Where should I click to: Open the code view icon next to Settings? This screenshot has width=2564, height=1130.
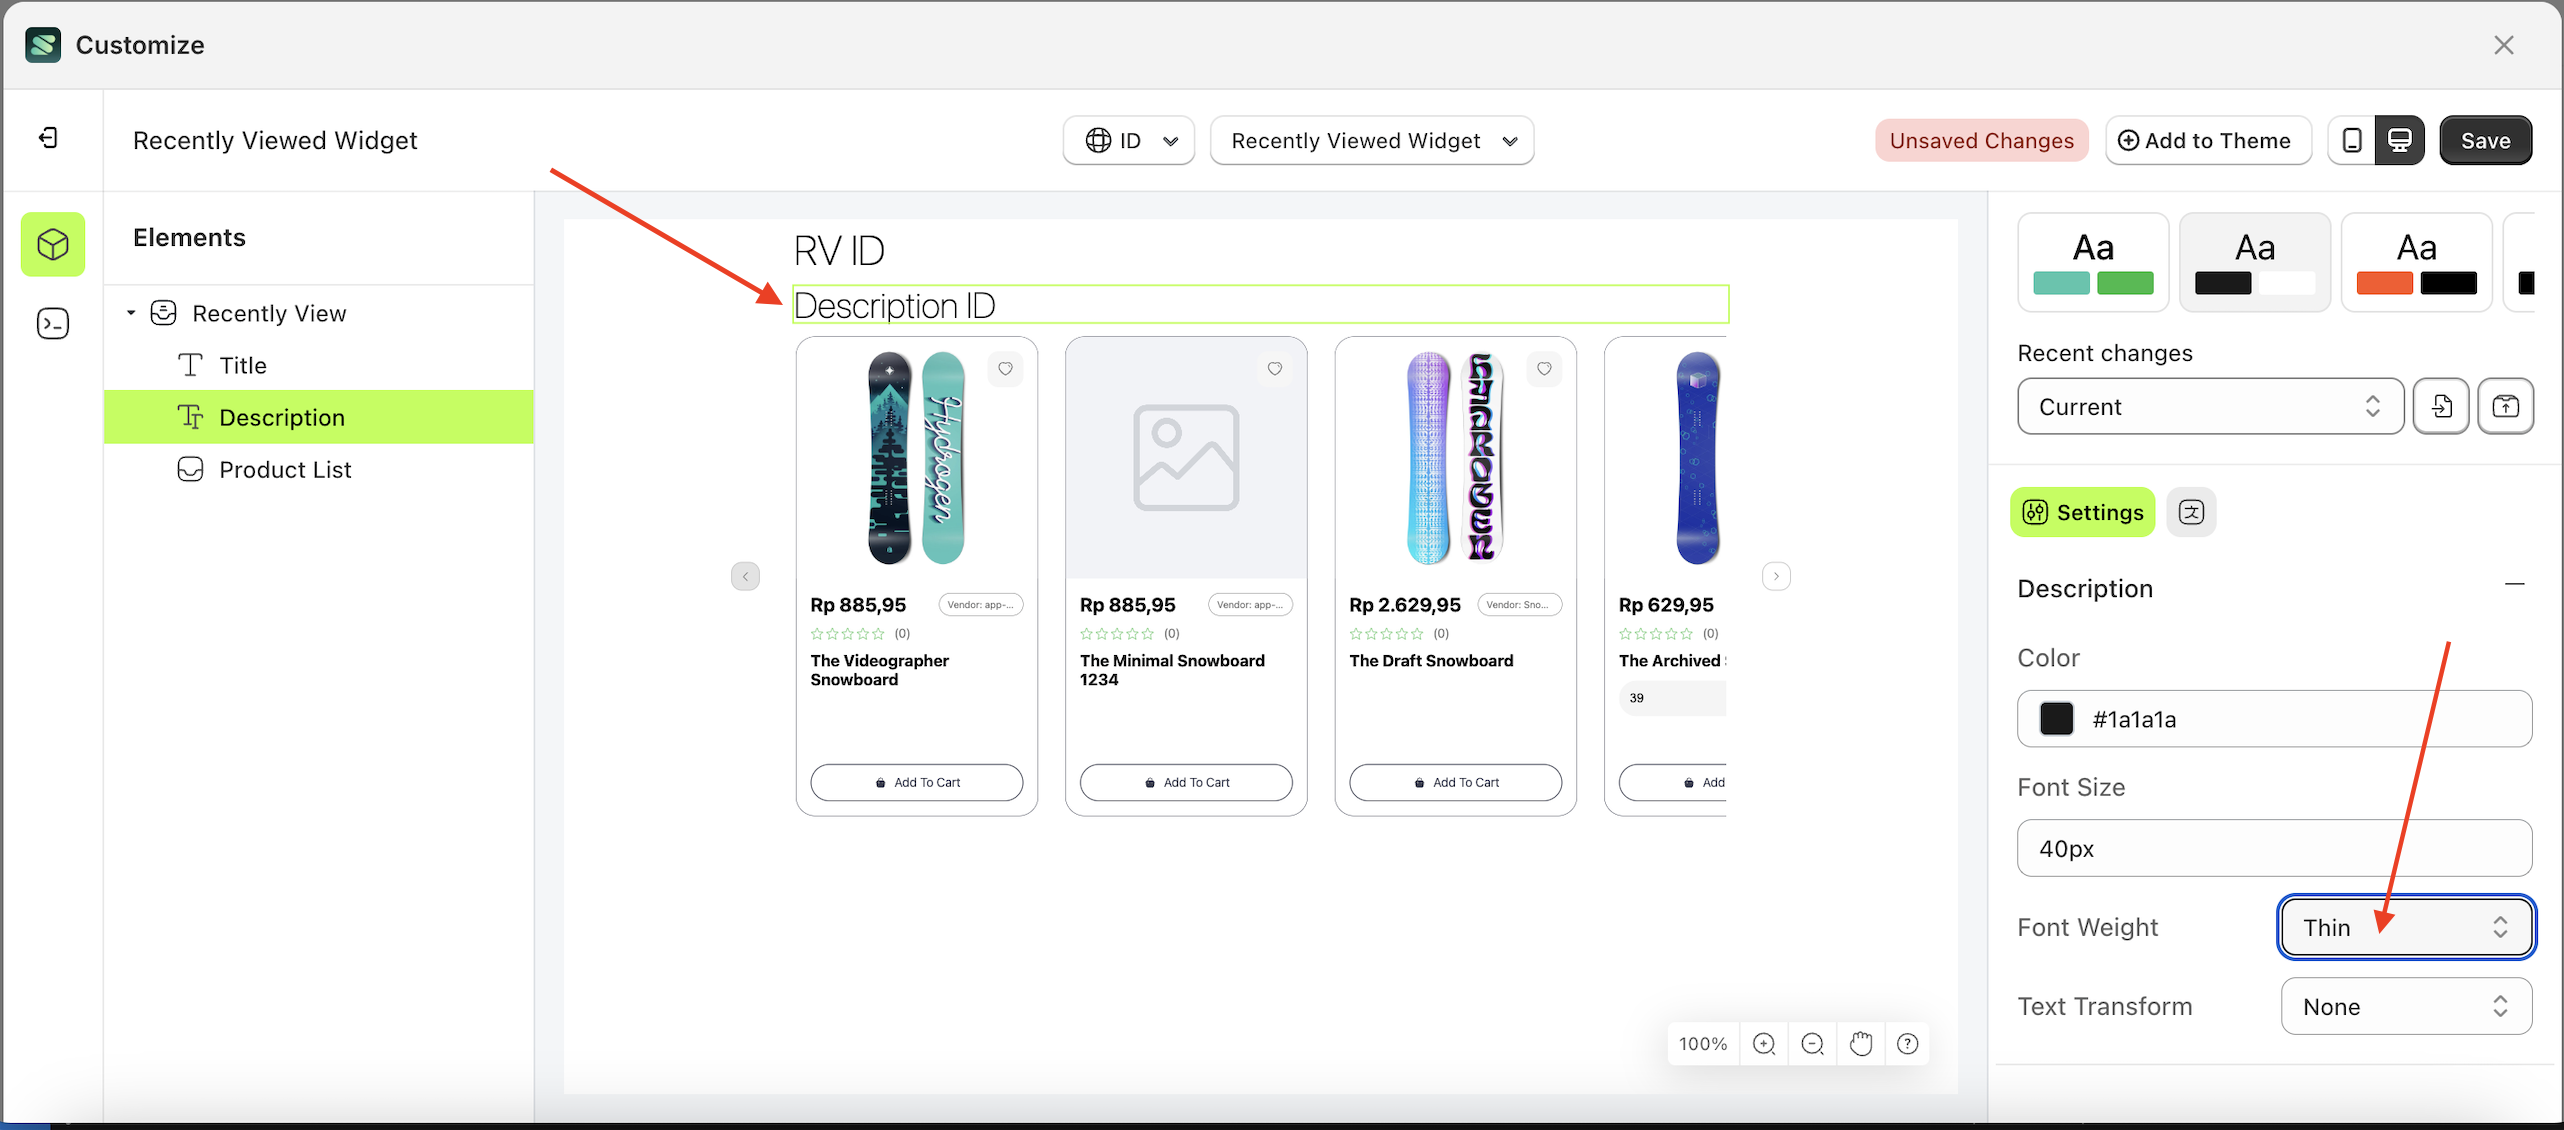2191,512
